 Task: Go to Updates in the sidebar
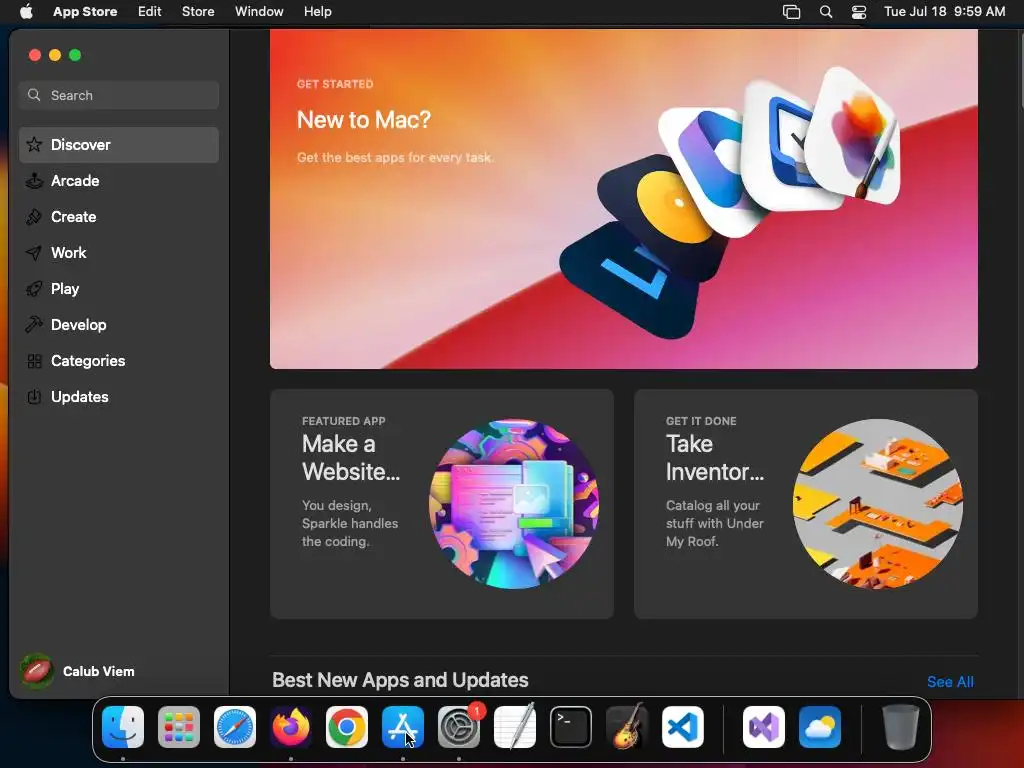(119, 397)
